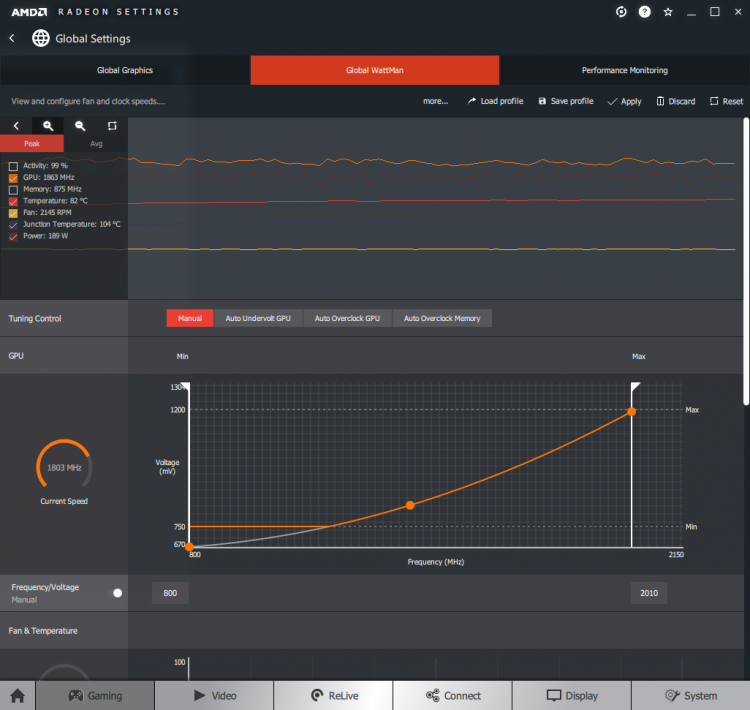Zoom out on the monitoring graph
750x710 pixels.
click(80, 126)
